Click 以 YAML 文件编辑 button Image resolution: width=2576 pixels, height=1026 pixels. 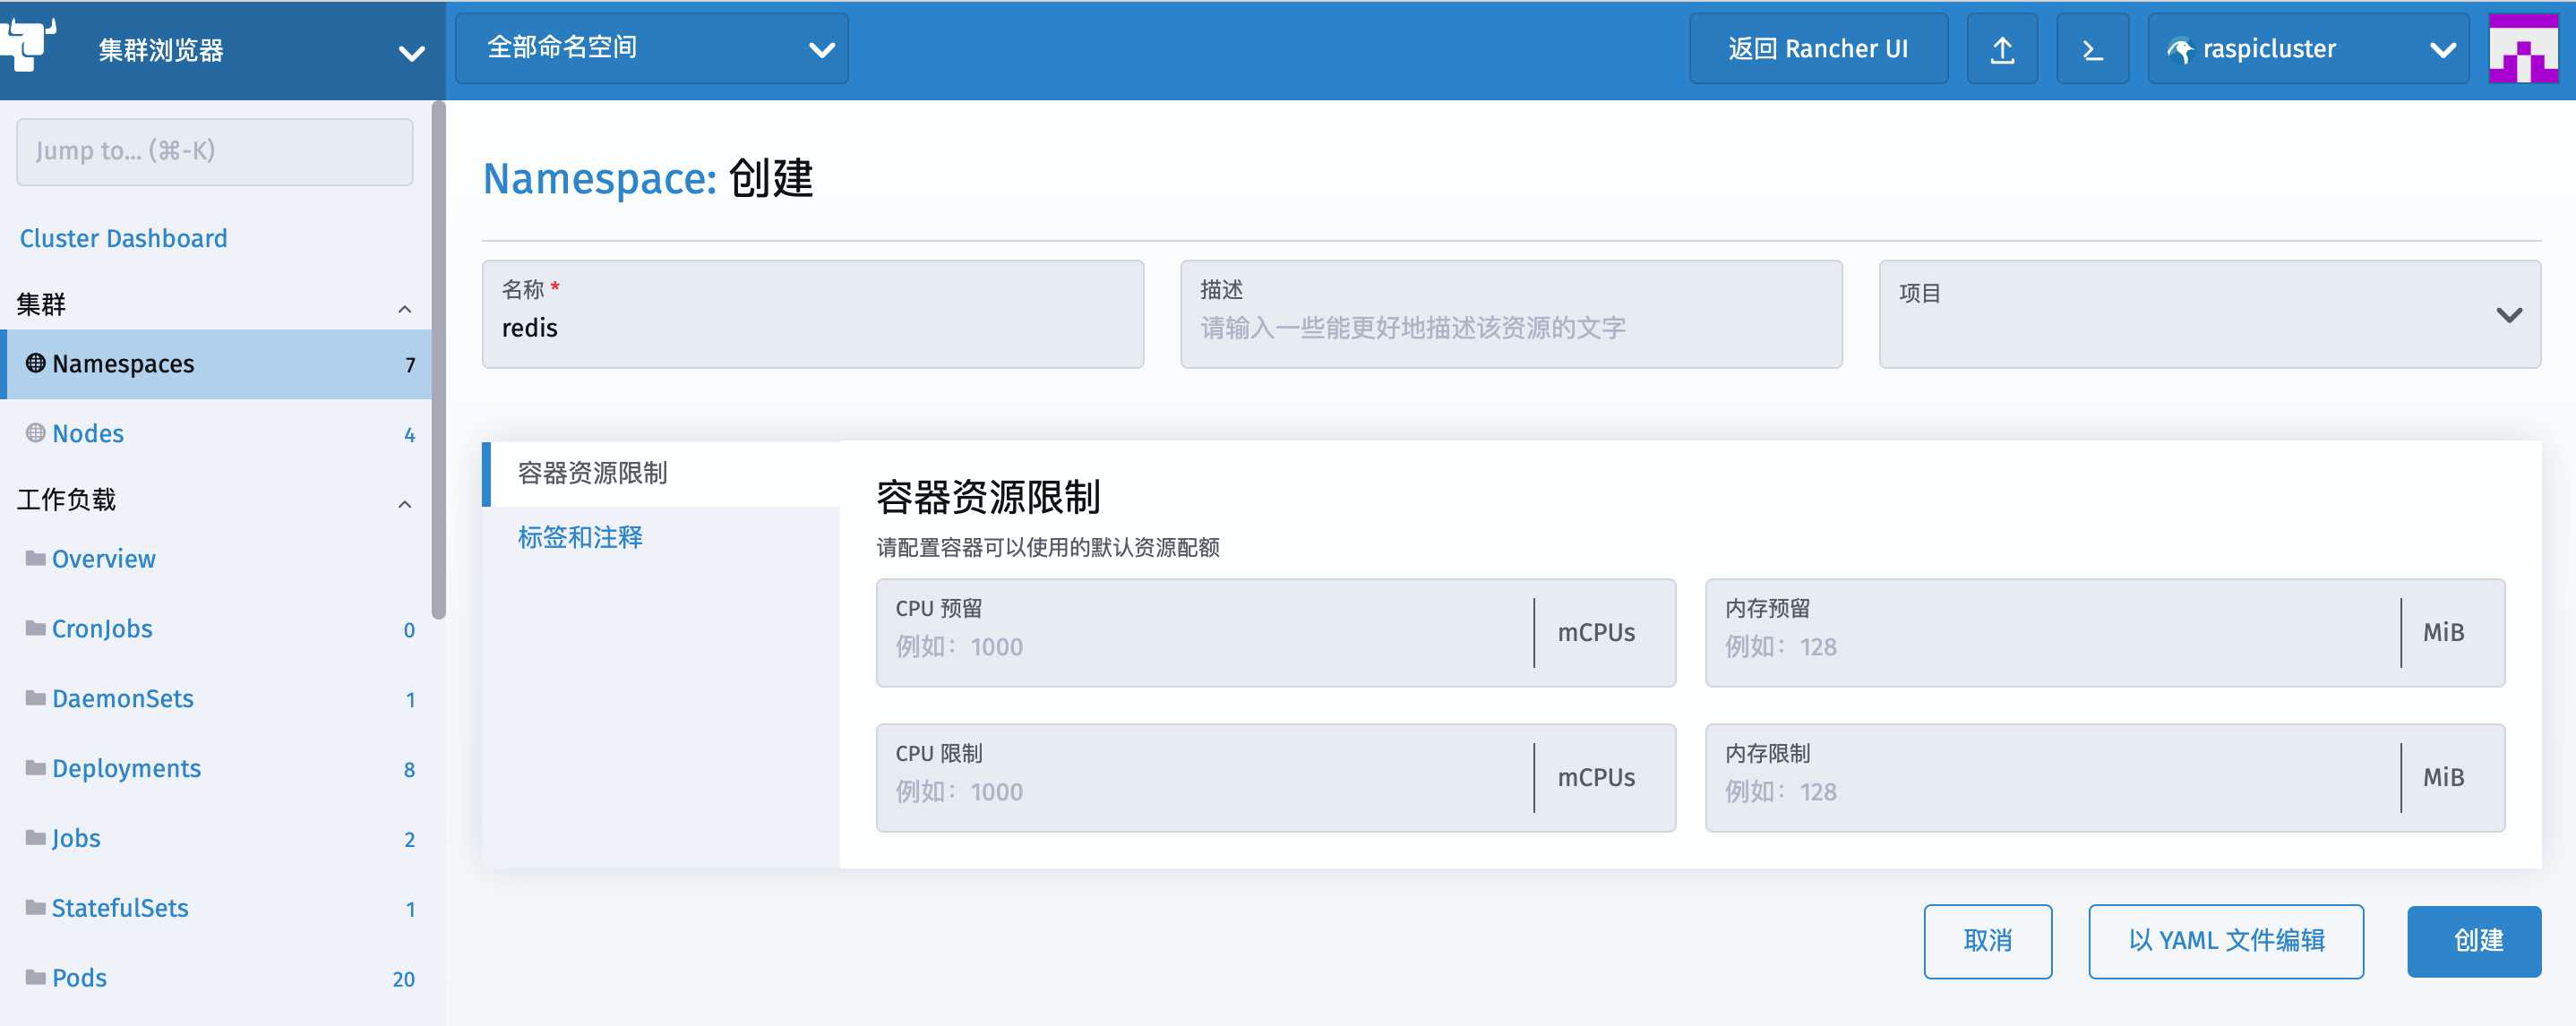pyautogui.click(x=2225, y=941)
